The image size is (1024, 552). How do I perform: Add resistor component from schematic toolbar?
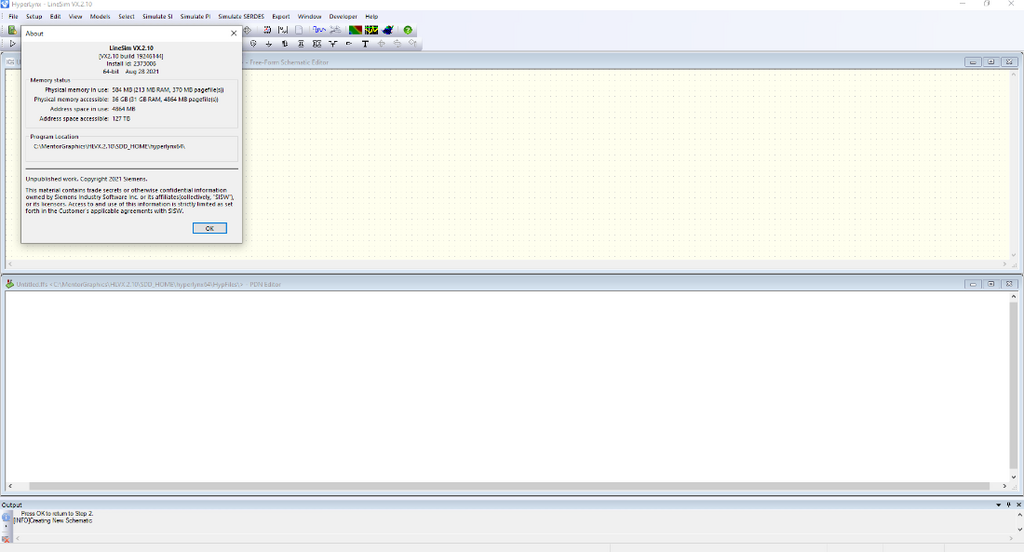coord(285,44)
